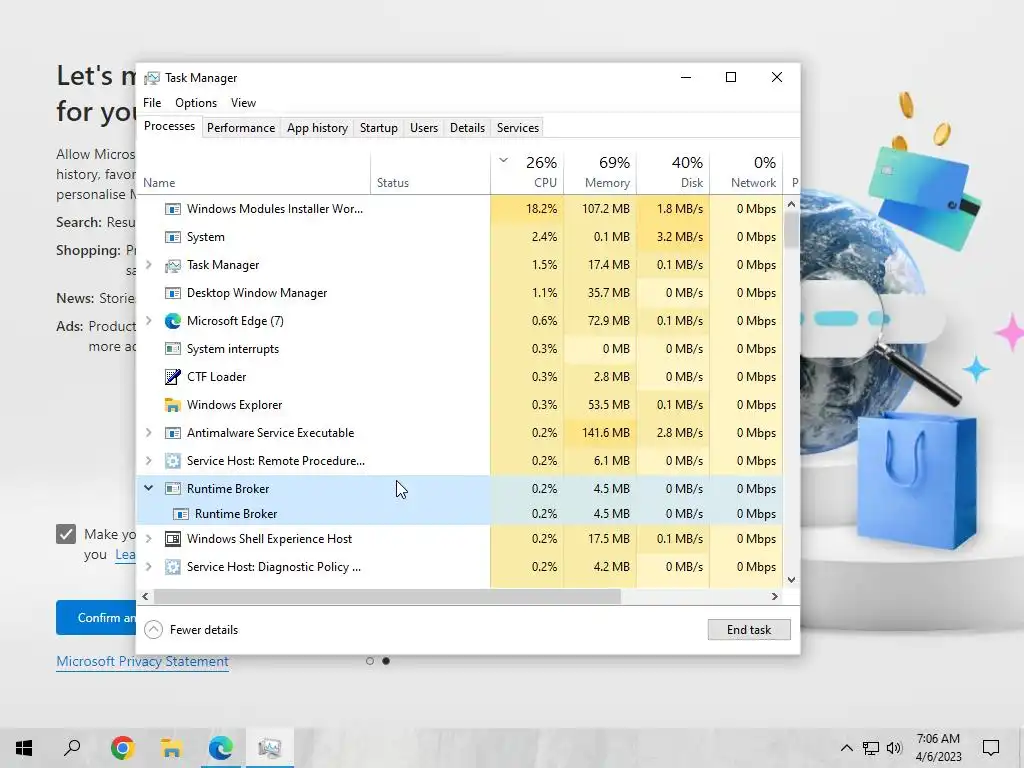Click the horizontal scrollbar thumb
This screenshot has height=768, width=1024.
pyautogui.click(x=387, y=596)
